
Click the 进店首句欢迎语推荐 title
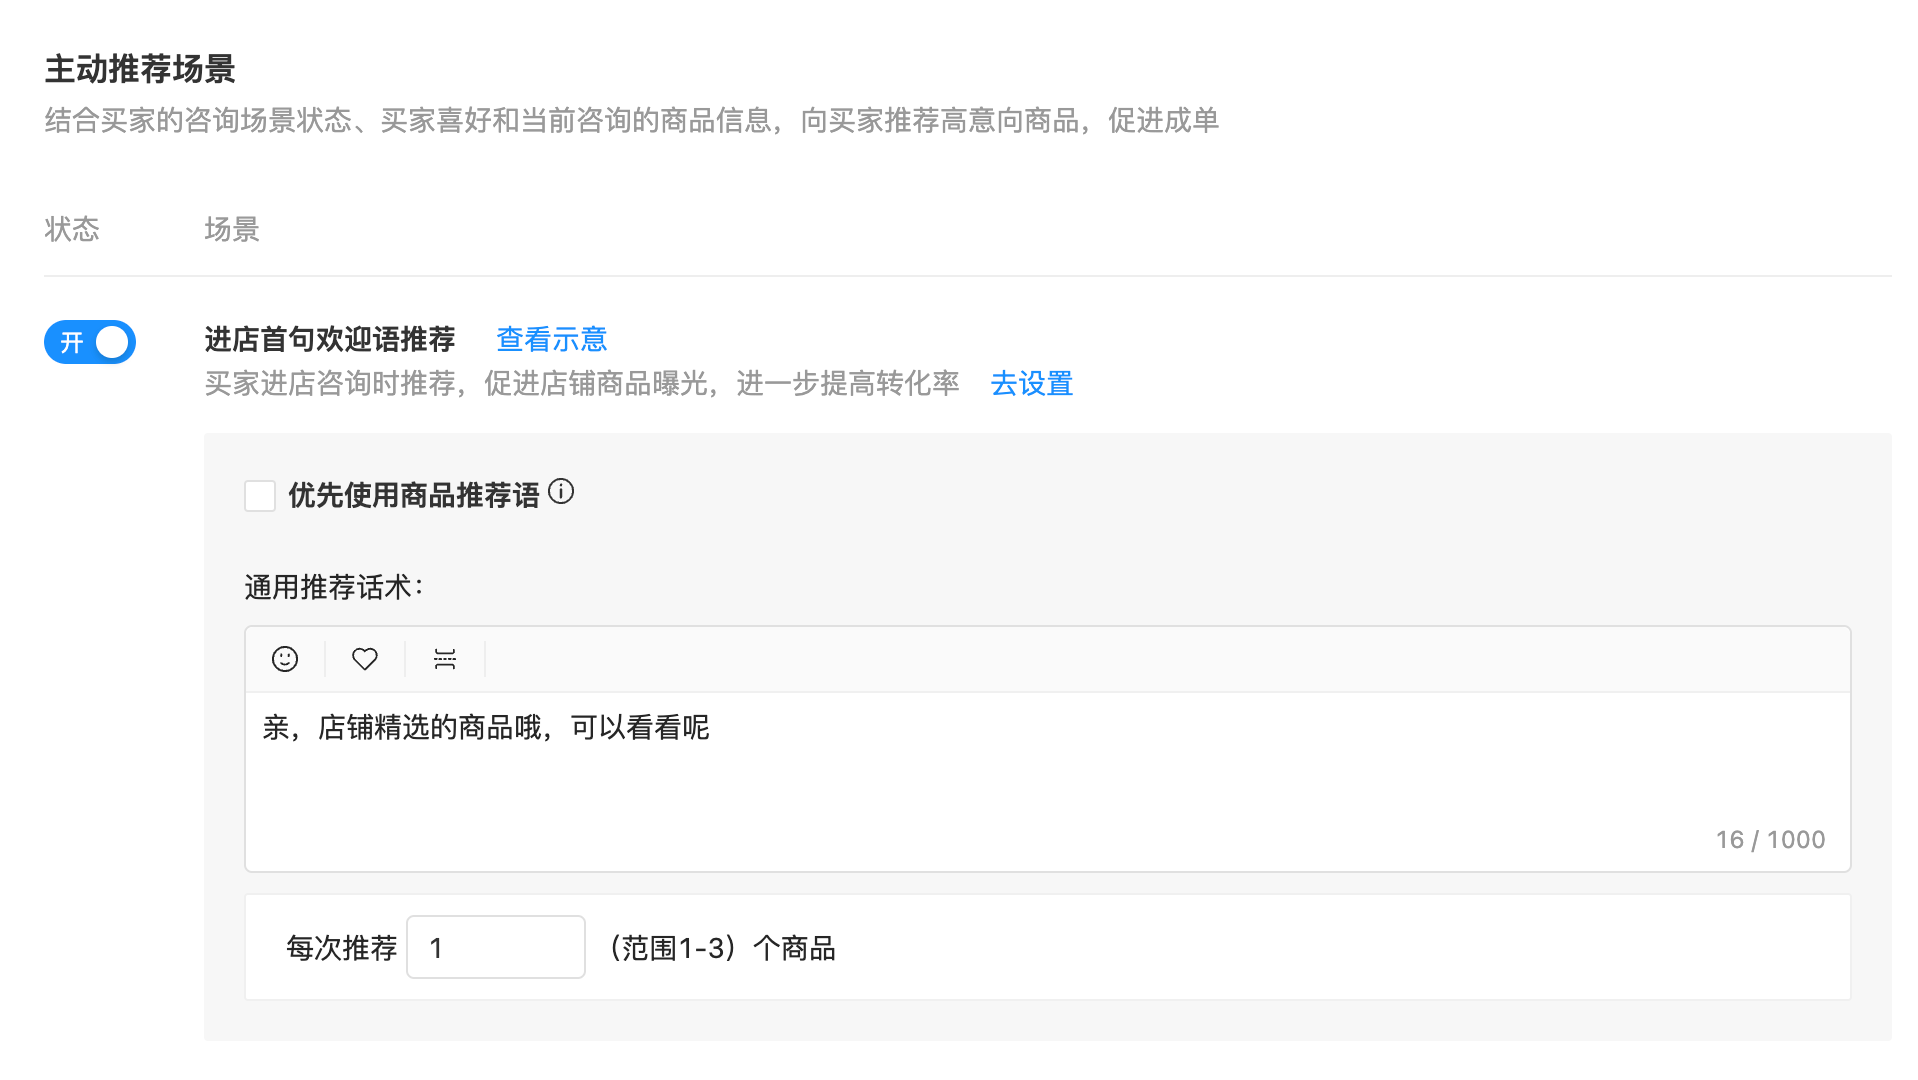pos(330,340)
